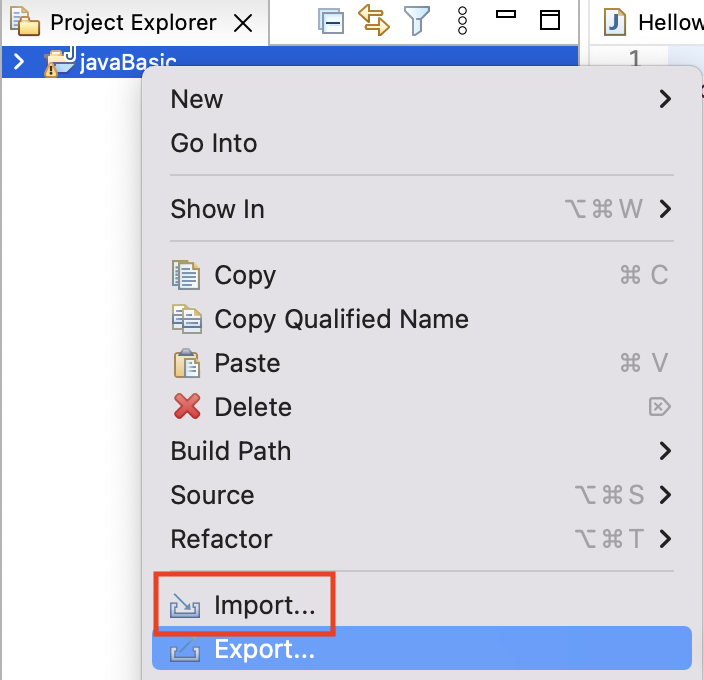The image size is (704, 680).
Task: Click the Collapse All icon in Project Explorer
Action: [331, 21]
